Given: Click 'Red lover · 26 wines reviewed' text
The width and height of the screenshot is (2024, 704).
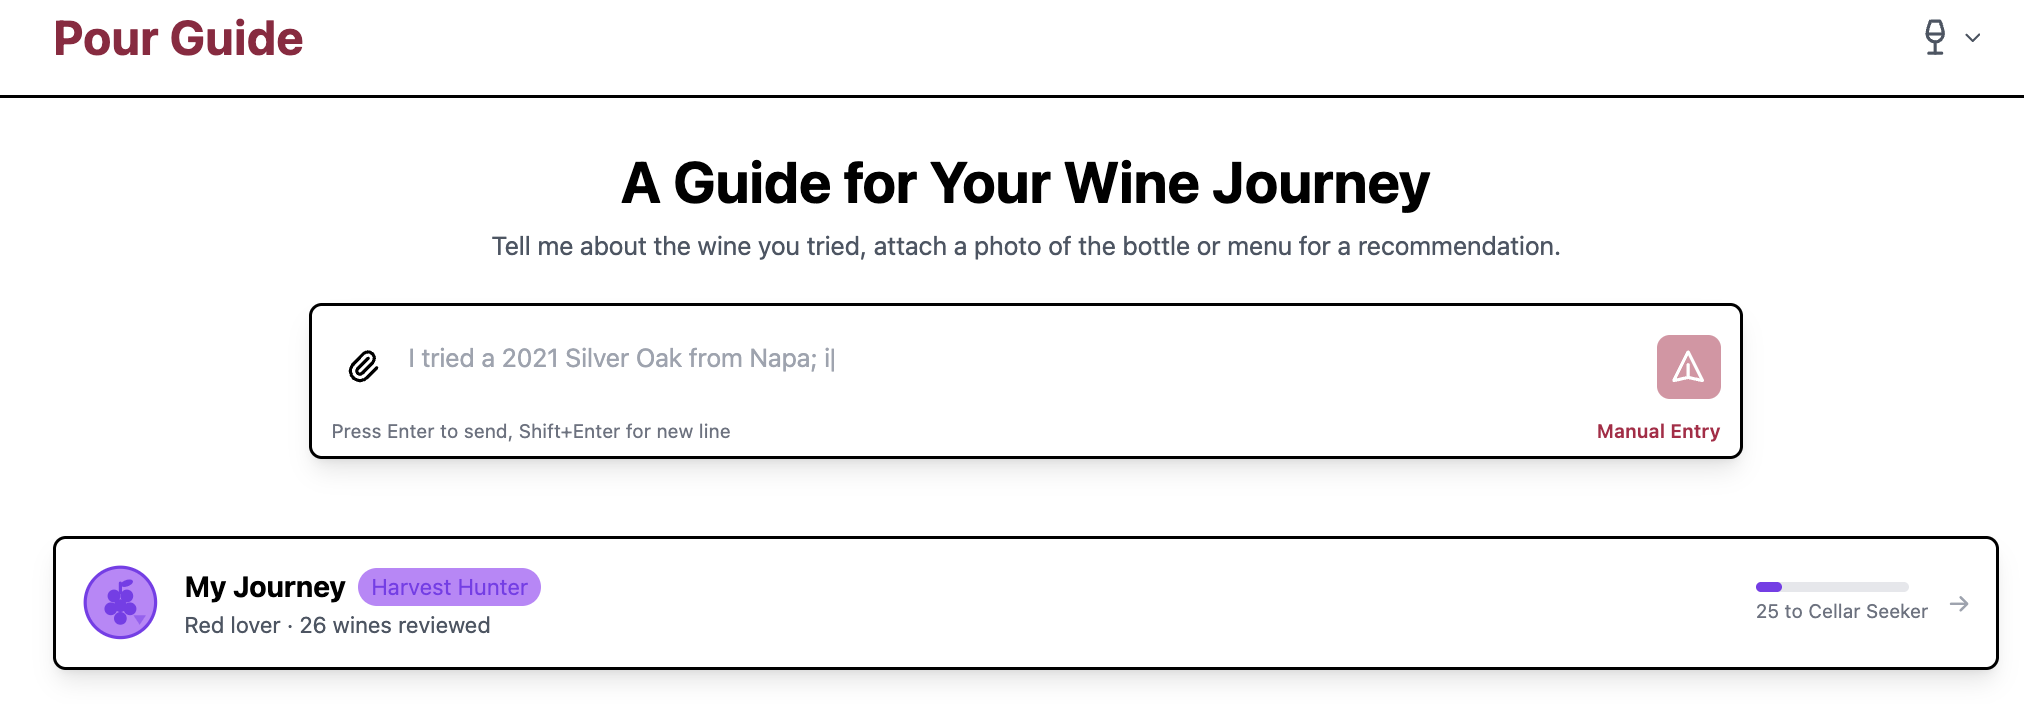Looking at the screenshot, I should [337, 625].
